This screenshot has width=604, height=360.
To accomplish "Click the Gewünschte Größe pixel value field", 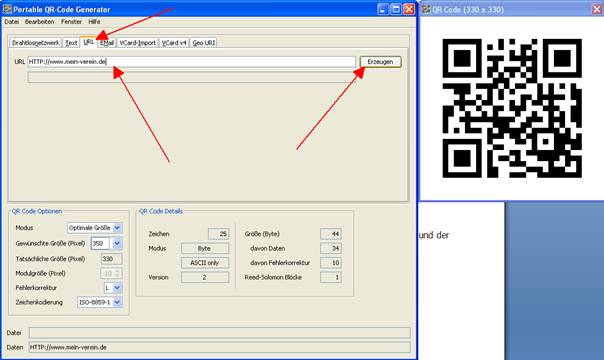I will pos(100,243).
